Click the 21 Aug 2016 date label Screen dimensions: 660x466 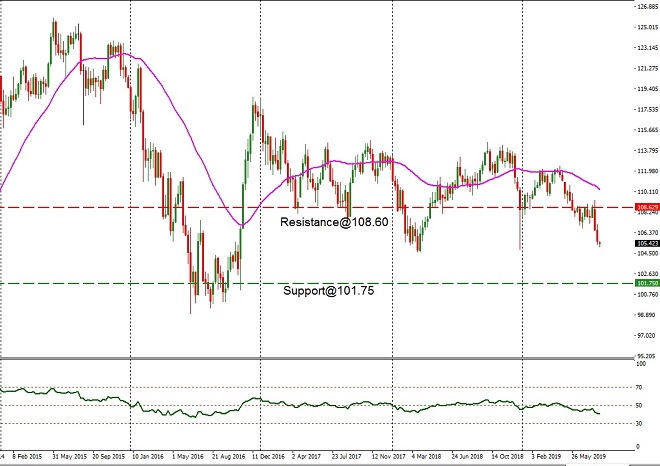(228, 456)
